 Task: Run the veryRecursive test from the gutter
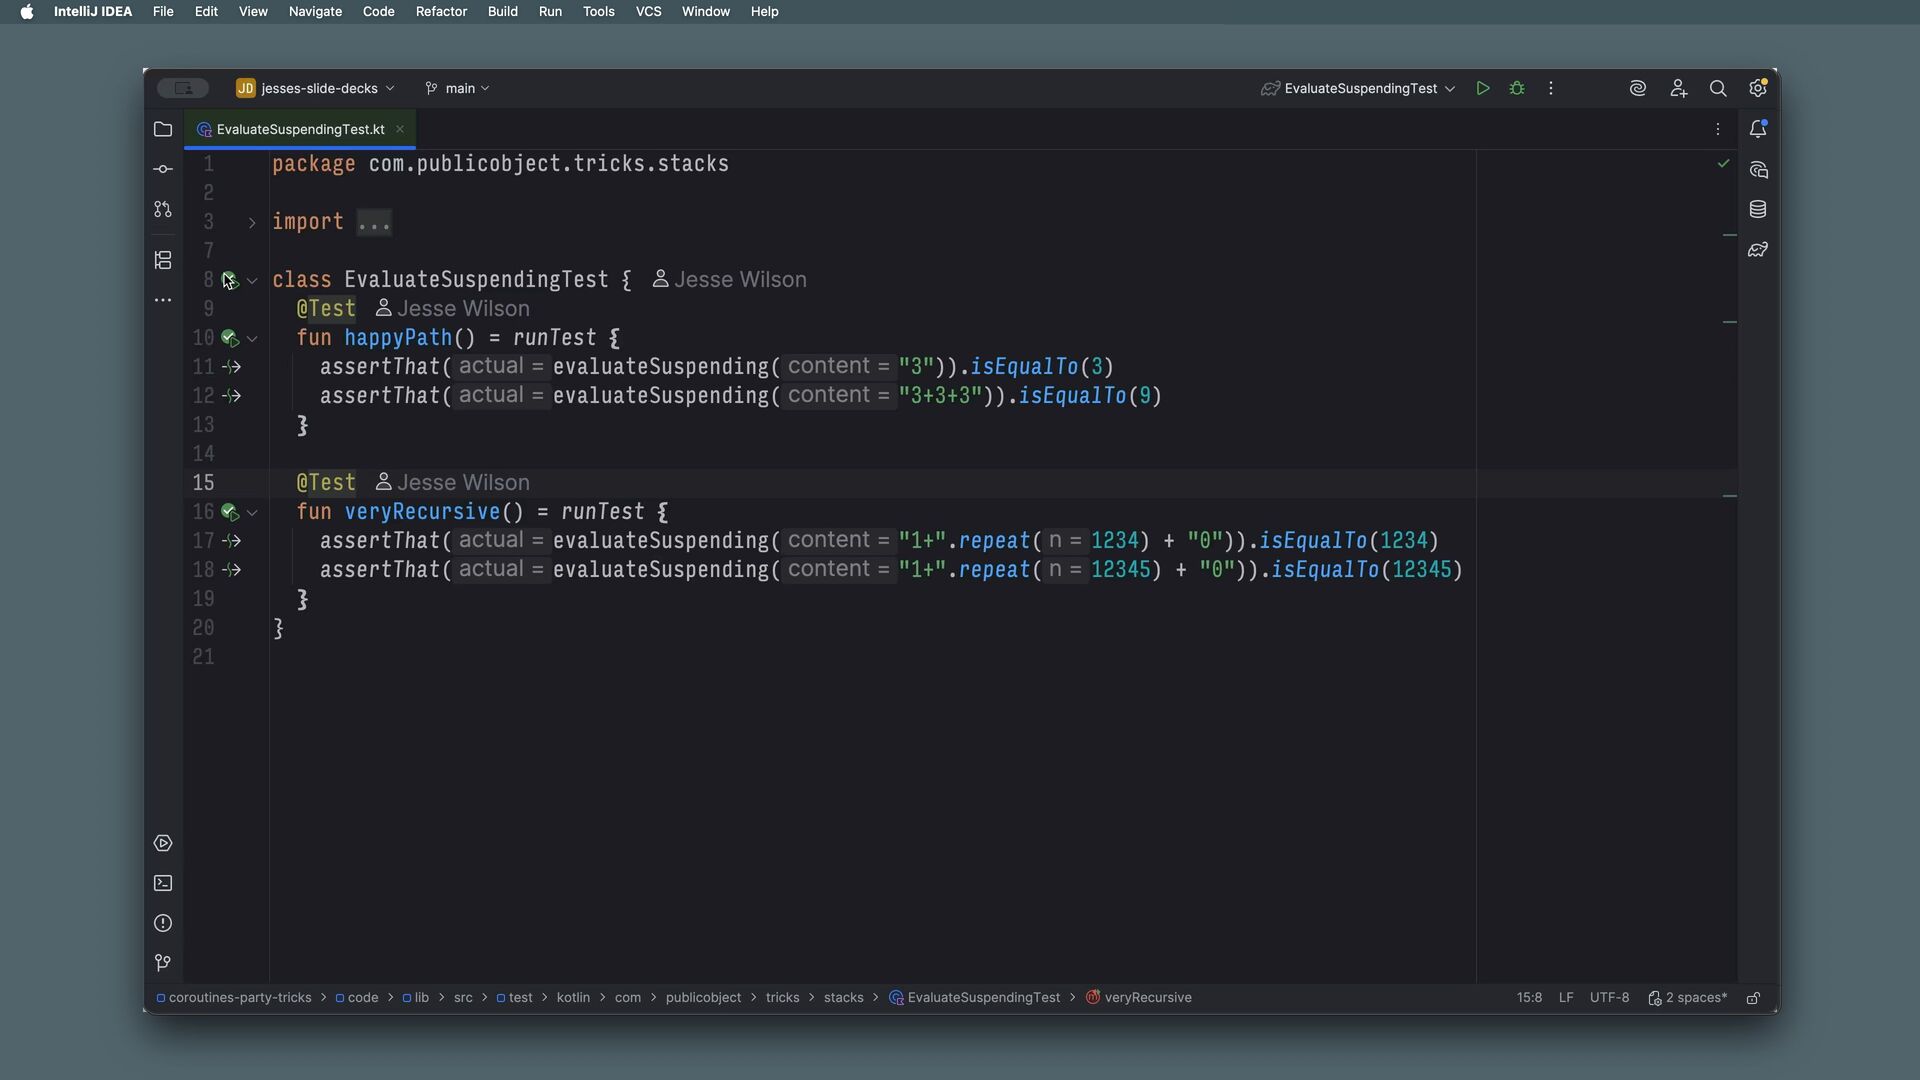point(229,512)
